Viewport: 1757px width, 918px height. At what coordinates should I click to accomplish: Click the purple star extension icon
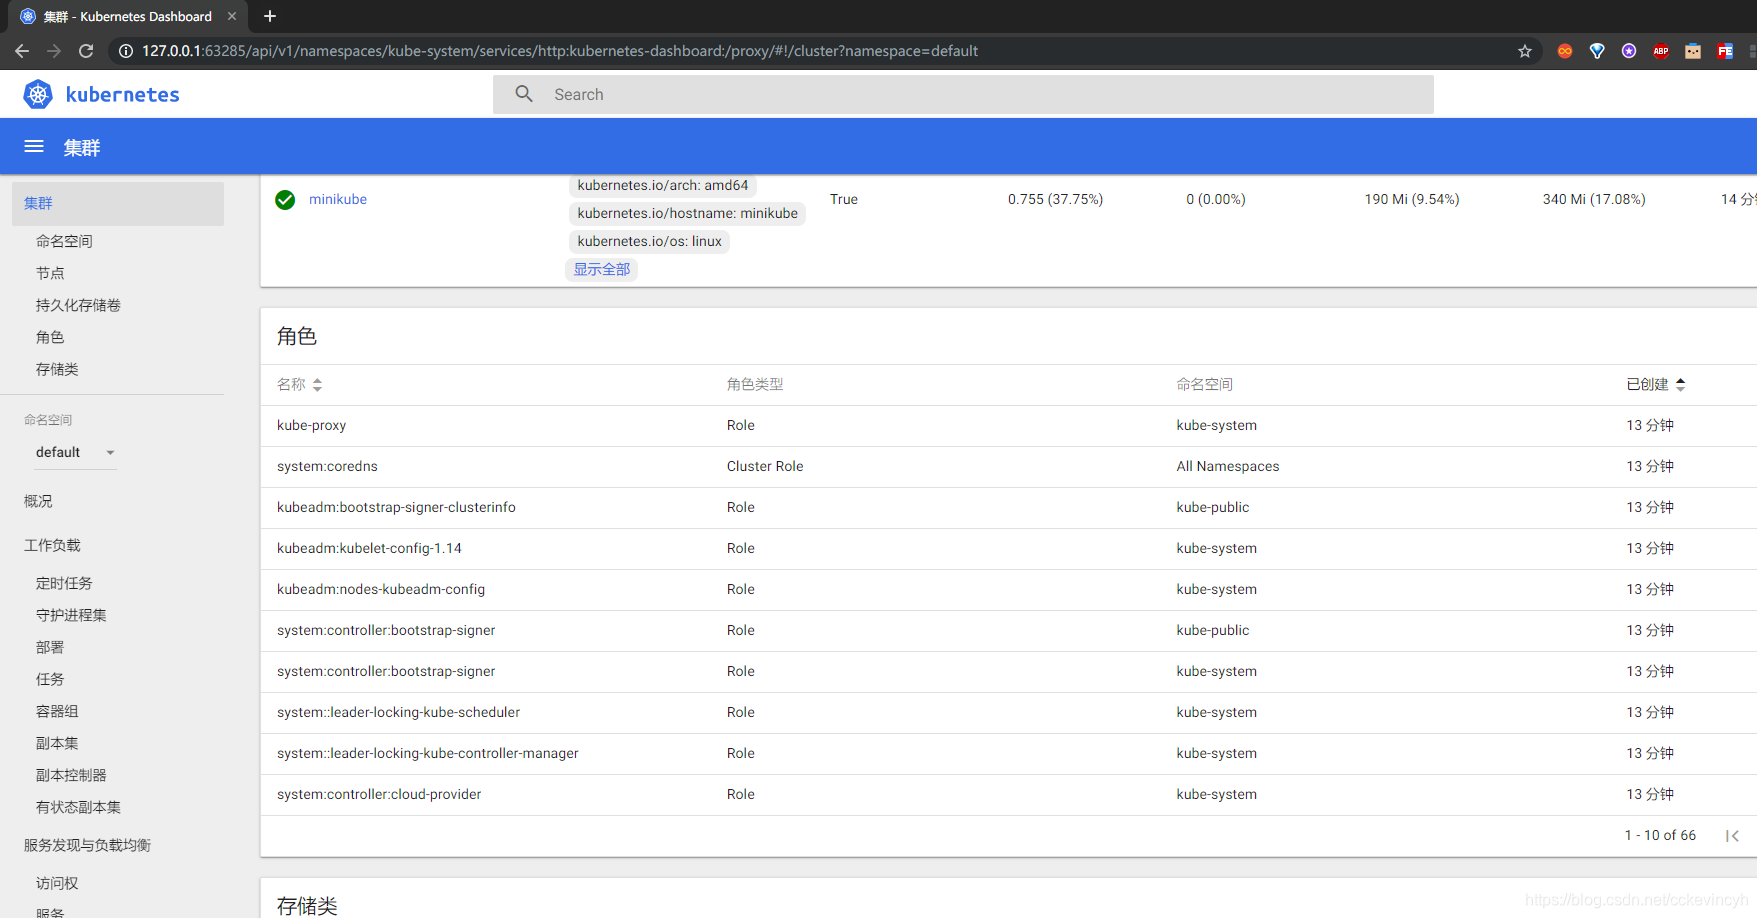[x=1629, y=51]
